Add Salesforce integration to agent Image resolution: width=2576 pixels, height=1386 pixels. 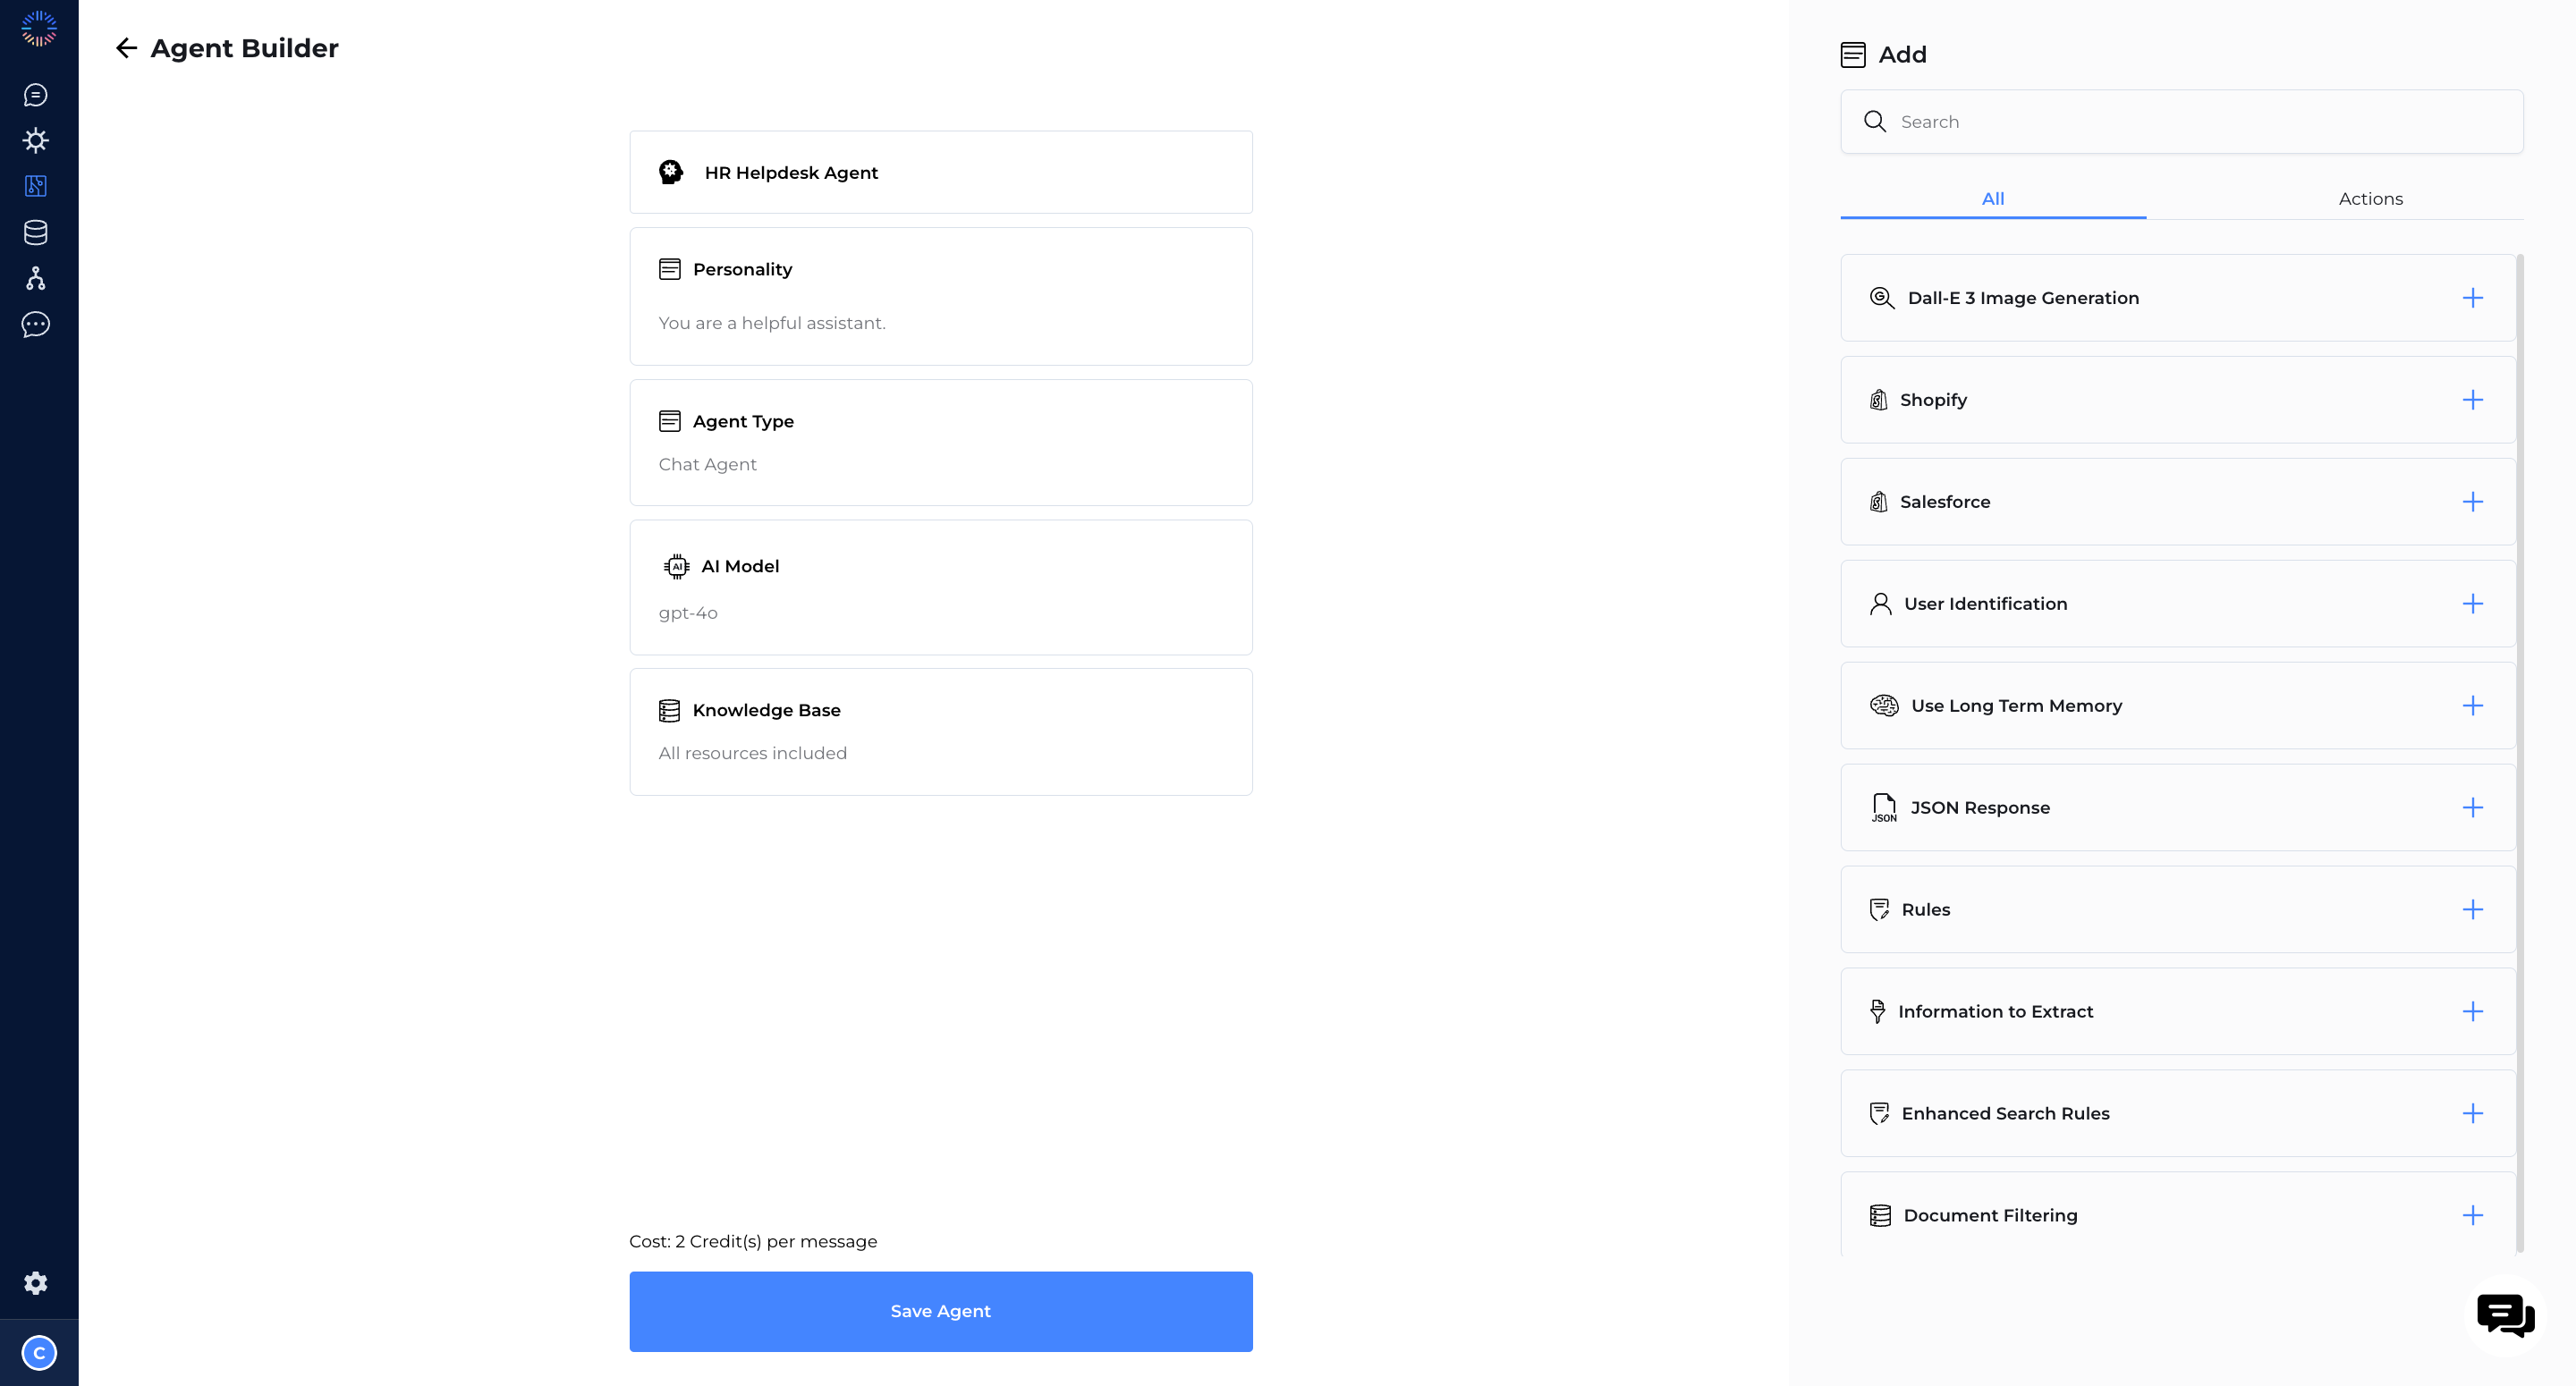tap(2472, 502)
